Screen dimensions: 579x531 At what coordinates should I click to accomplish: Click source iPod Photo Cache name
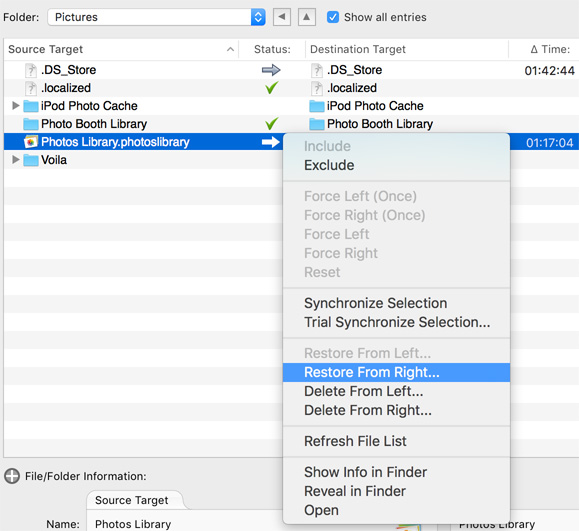point(89,106)
